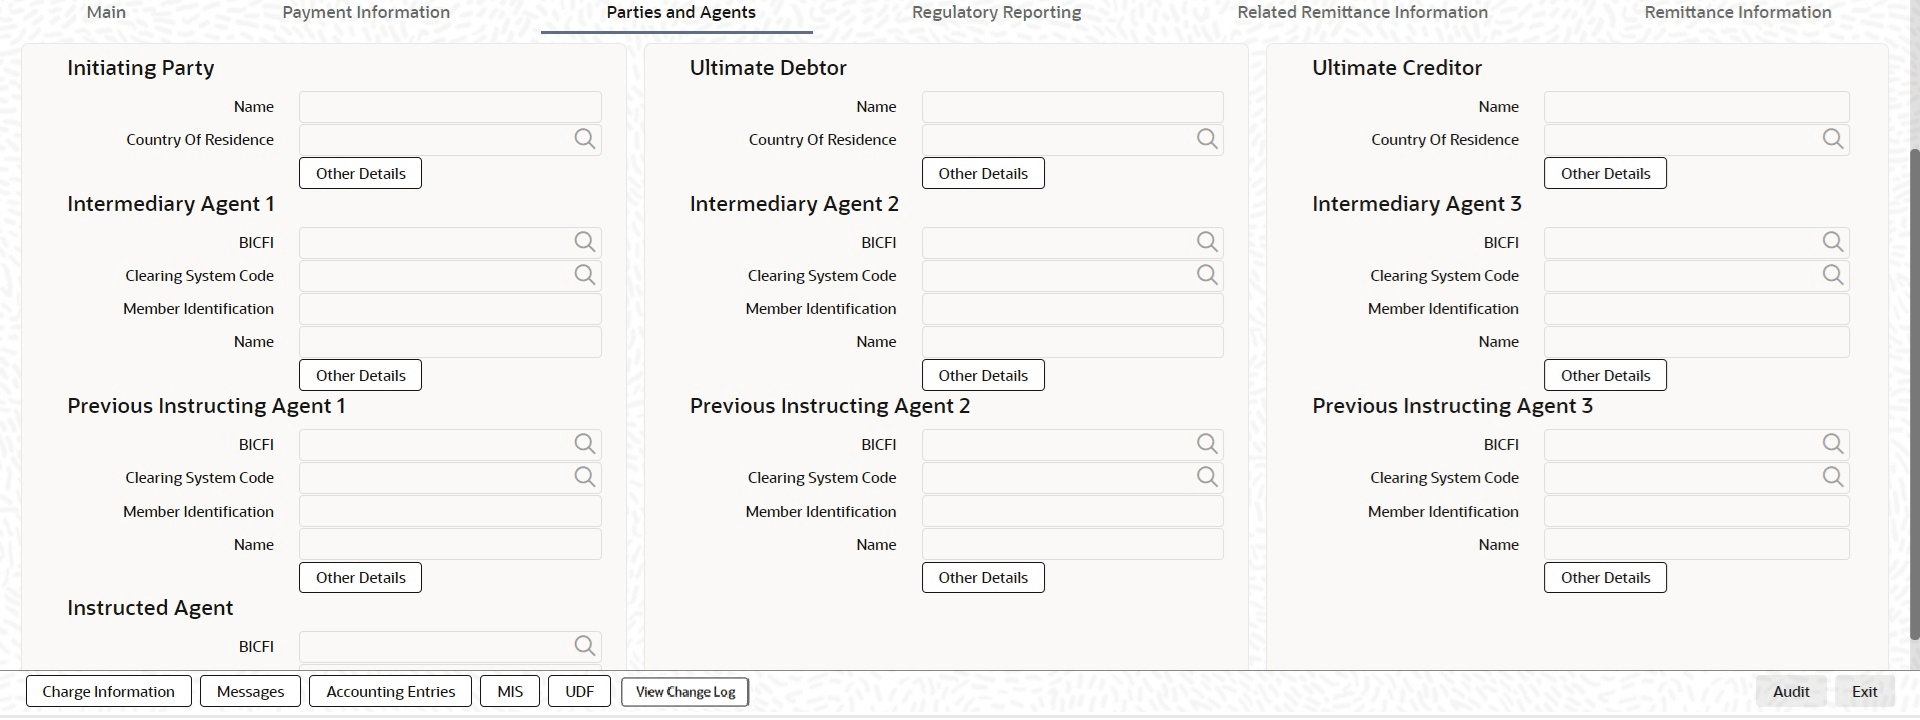Switch to the Payment Information tab

pos(366,13)
